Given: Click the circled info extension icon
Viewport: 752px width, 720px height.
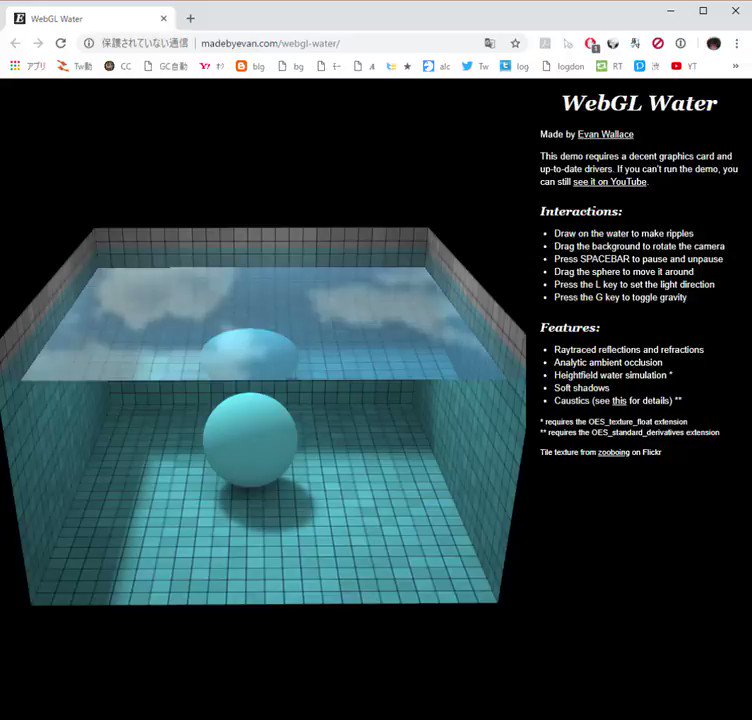Looking at the screenshot, I should (x=680, y=44).
